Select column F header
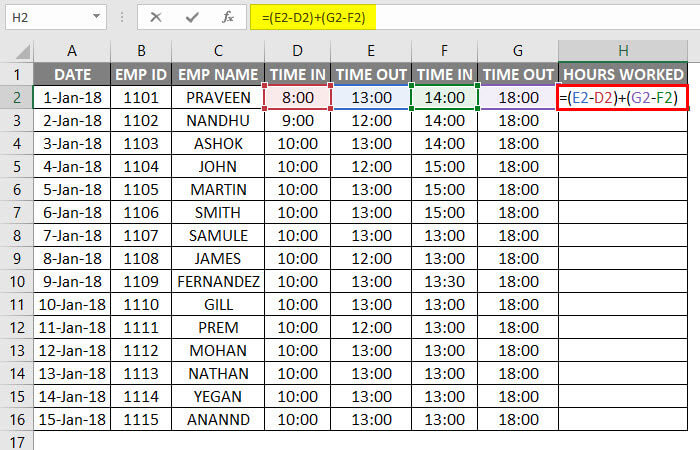 point(444,50)
